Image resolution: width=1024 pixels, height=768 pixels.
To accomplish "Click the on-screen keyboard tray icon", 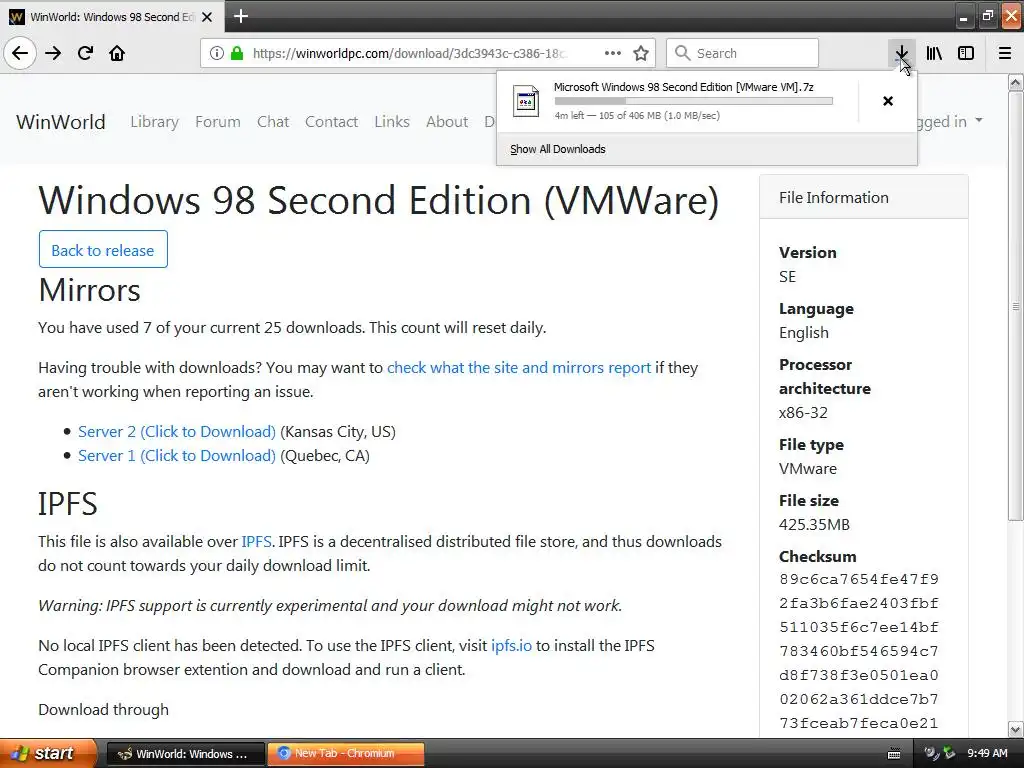I will pos(894,754).
